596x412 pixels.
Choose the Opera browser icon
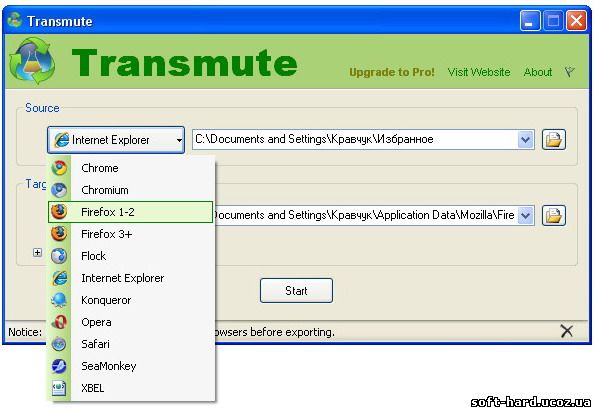click(x=59, y=322)
